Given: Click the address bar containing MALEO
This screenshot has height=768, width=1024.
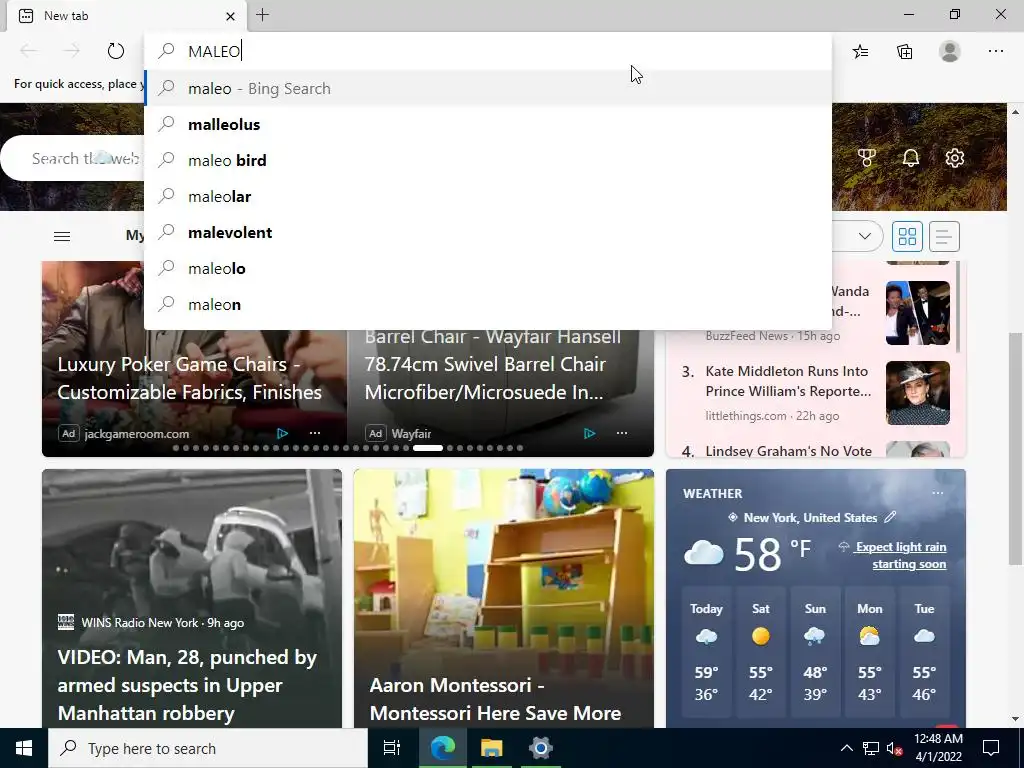Looking at the screenshot, I should [488, 51].
